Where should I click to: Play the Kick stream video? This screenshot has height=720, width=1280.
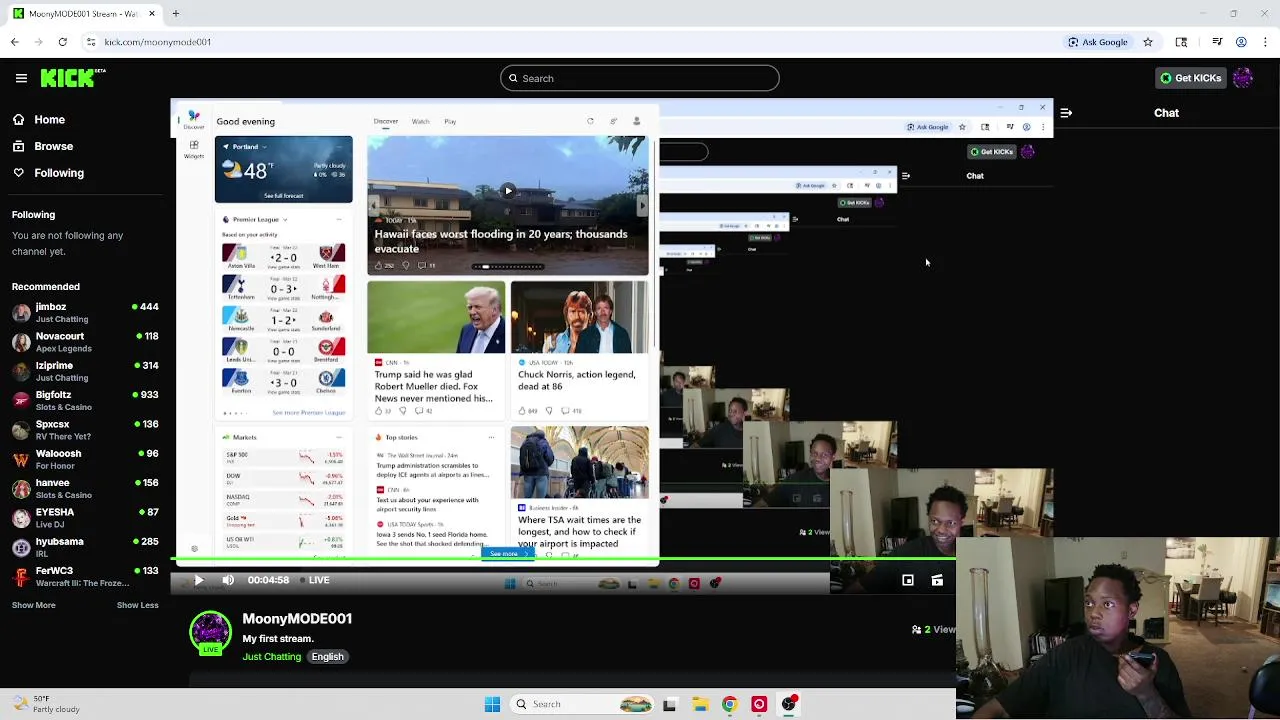199,580
